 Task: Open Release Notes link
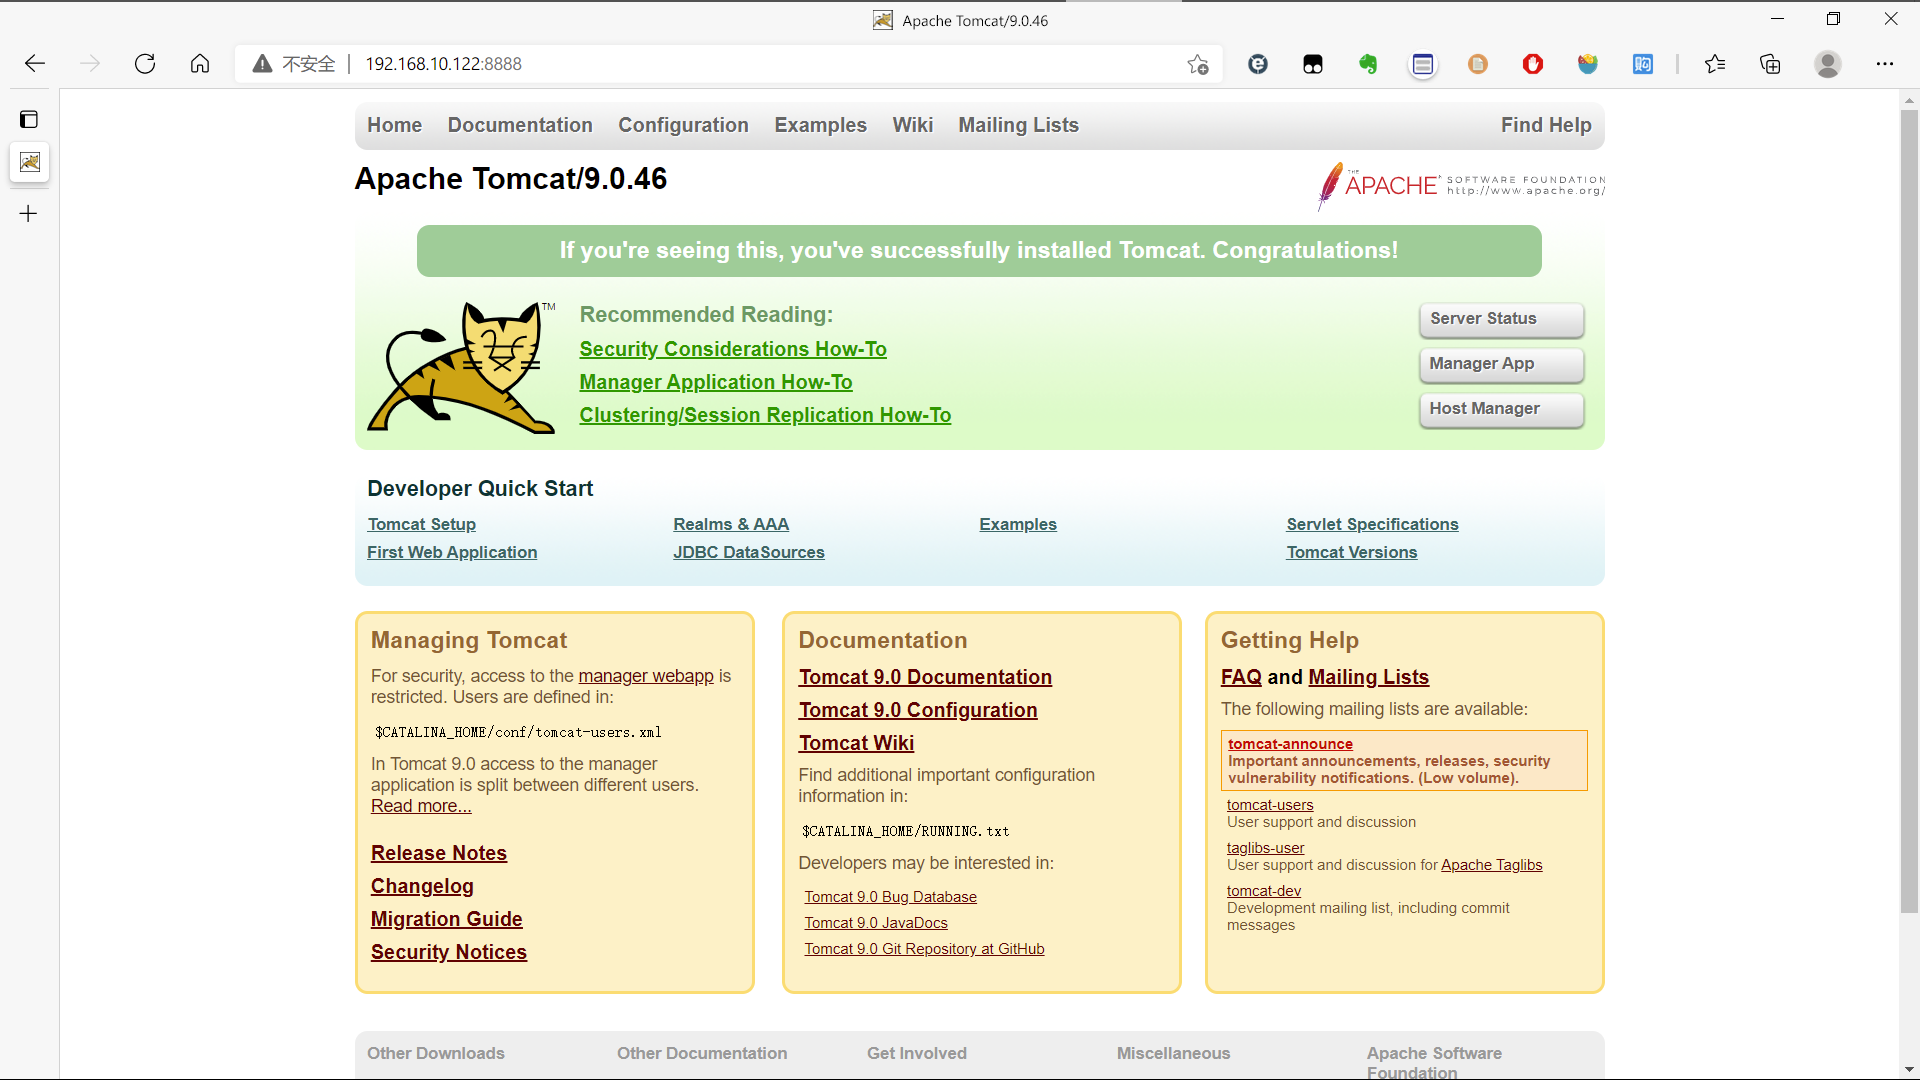(x=439, y=853)
